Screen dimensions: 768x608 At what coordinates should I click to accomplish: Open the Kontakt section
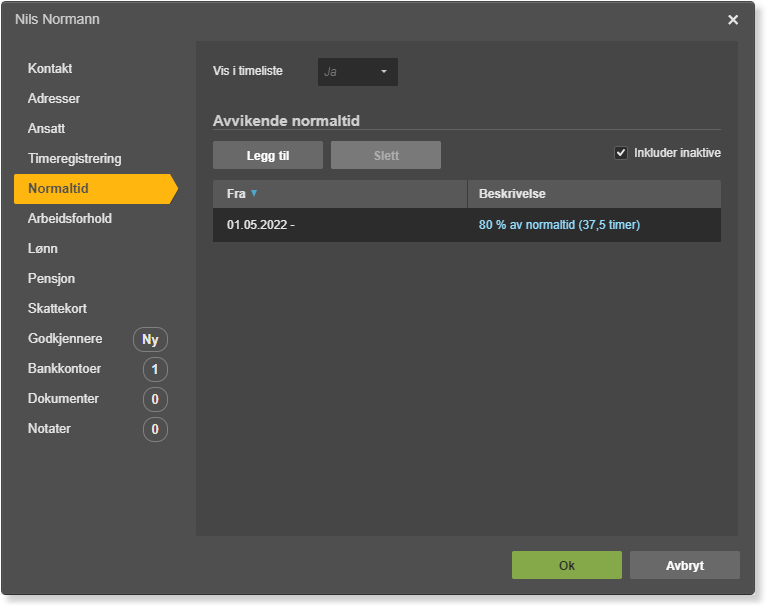pyautogui.click(x=50, y=68)
